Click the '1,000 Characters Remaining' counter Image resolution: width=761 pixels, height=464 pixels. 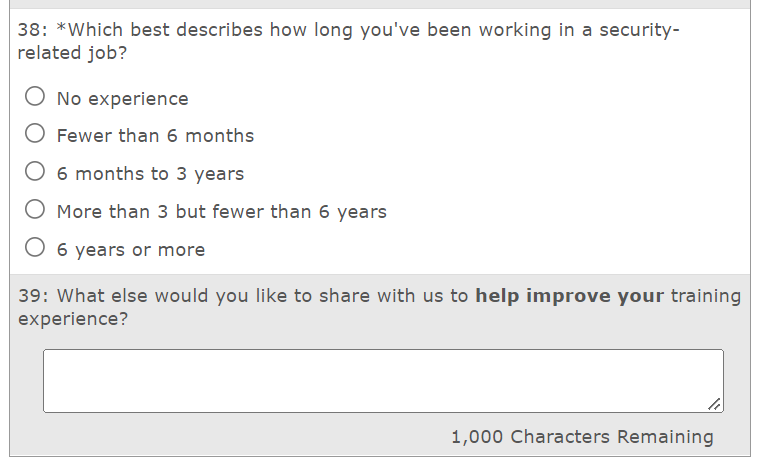tap(582, 437)
